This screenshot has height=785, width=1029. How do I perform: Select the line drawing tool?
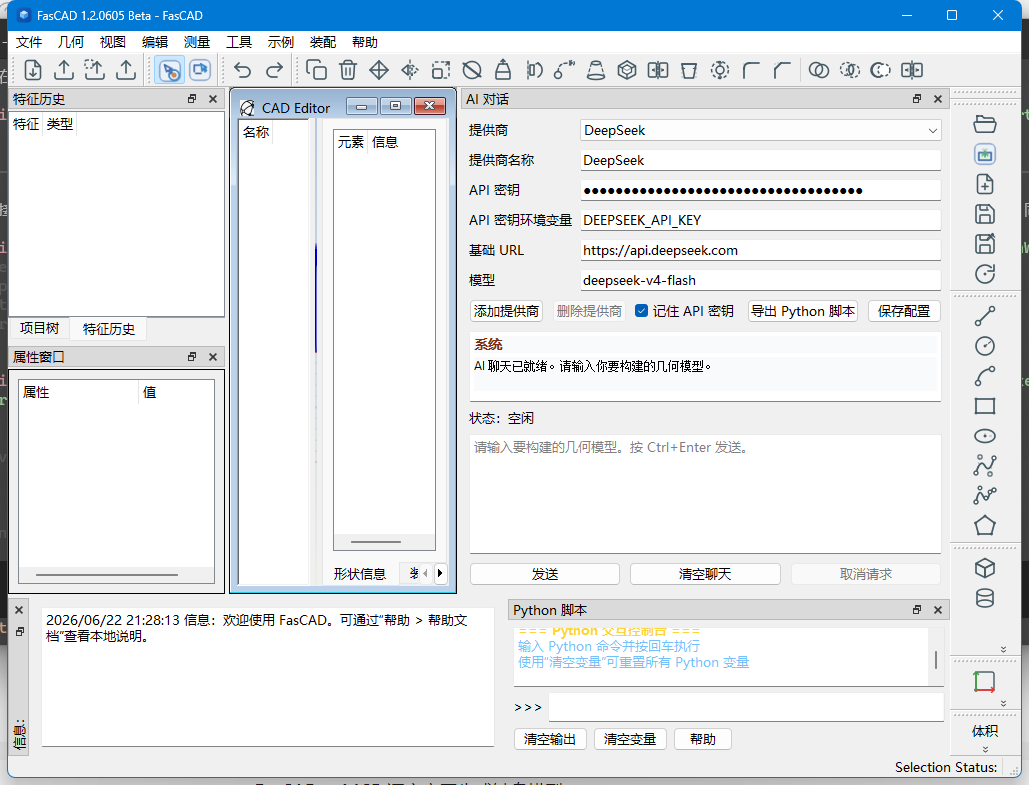[984, 316]
